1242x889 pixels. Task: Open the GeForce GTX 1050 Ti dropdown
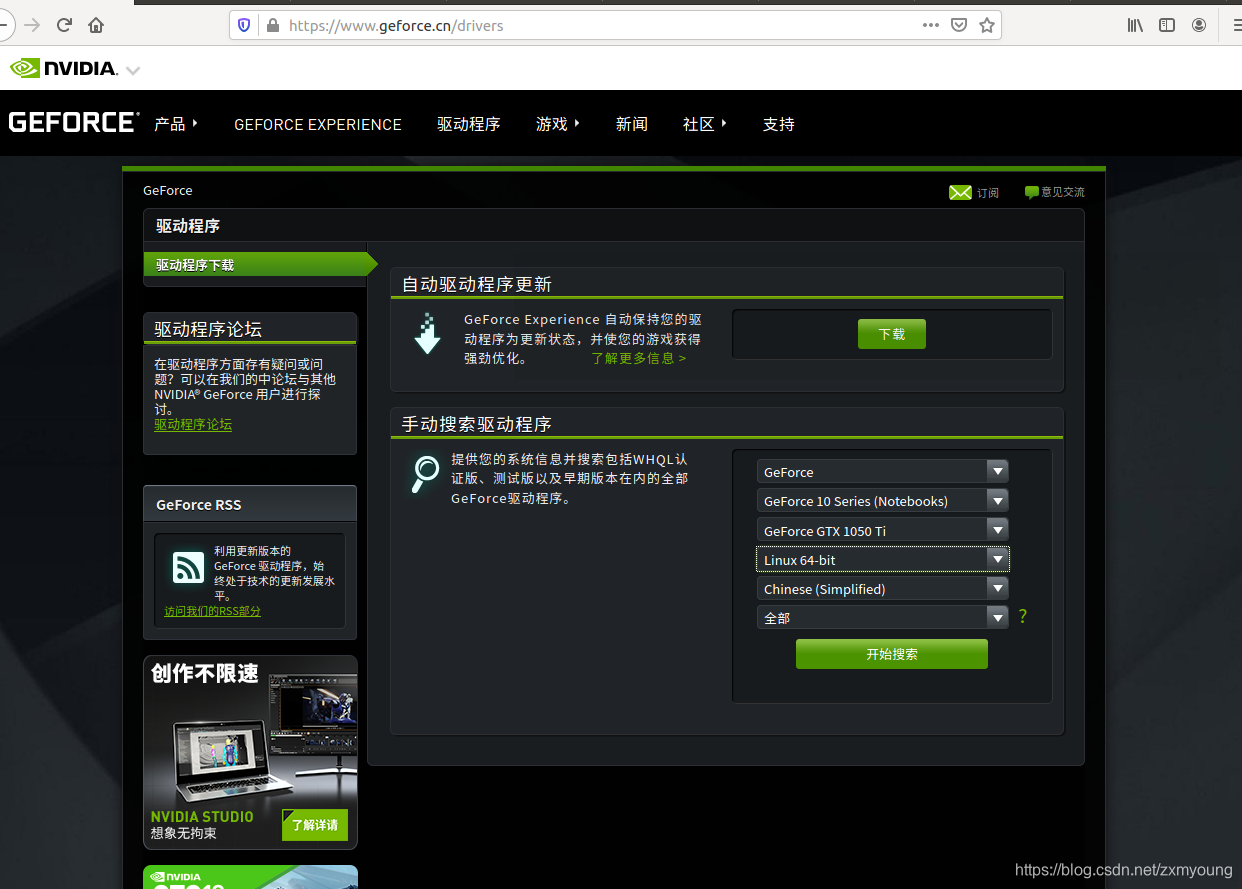[x=882, y=530]
